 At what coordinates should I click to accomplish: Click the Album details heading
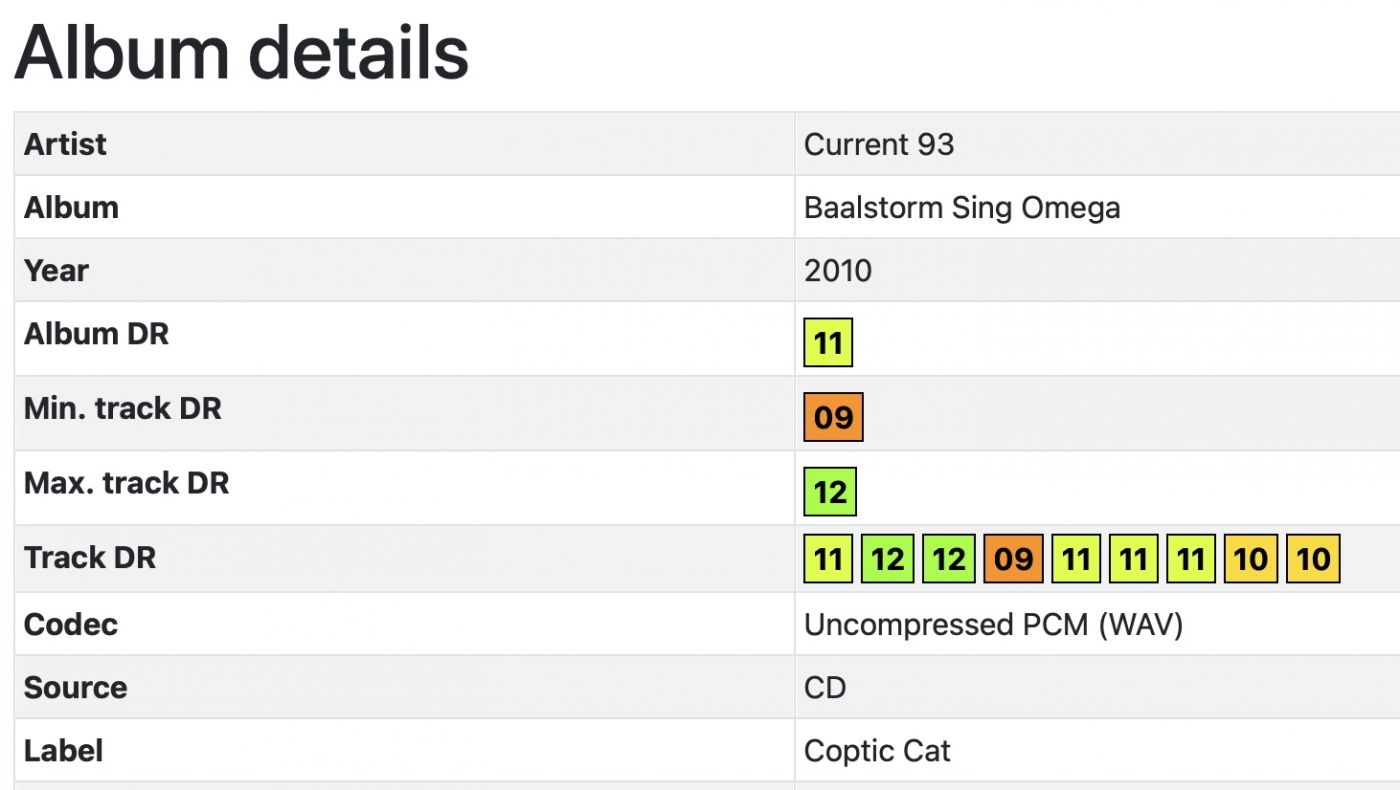click(x=242, y=52)
